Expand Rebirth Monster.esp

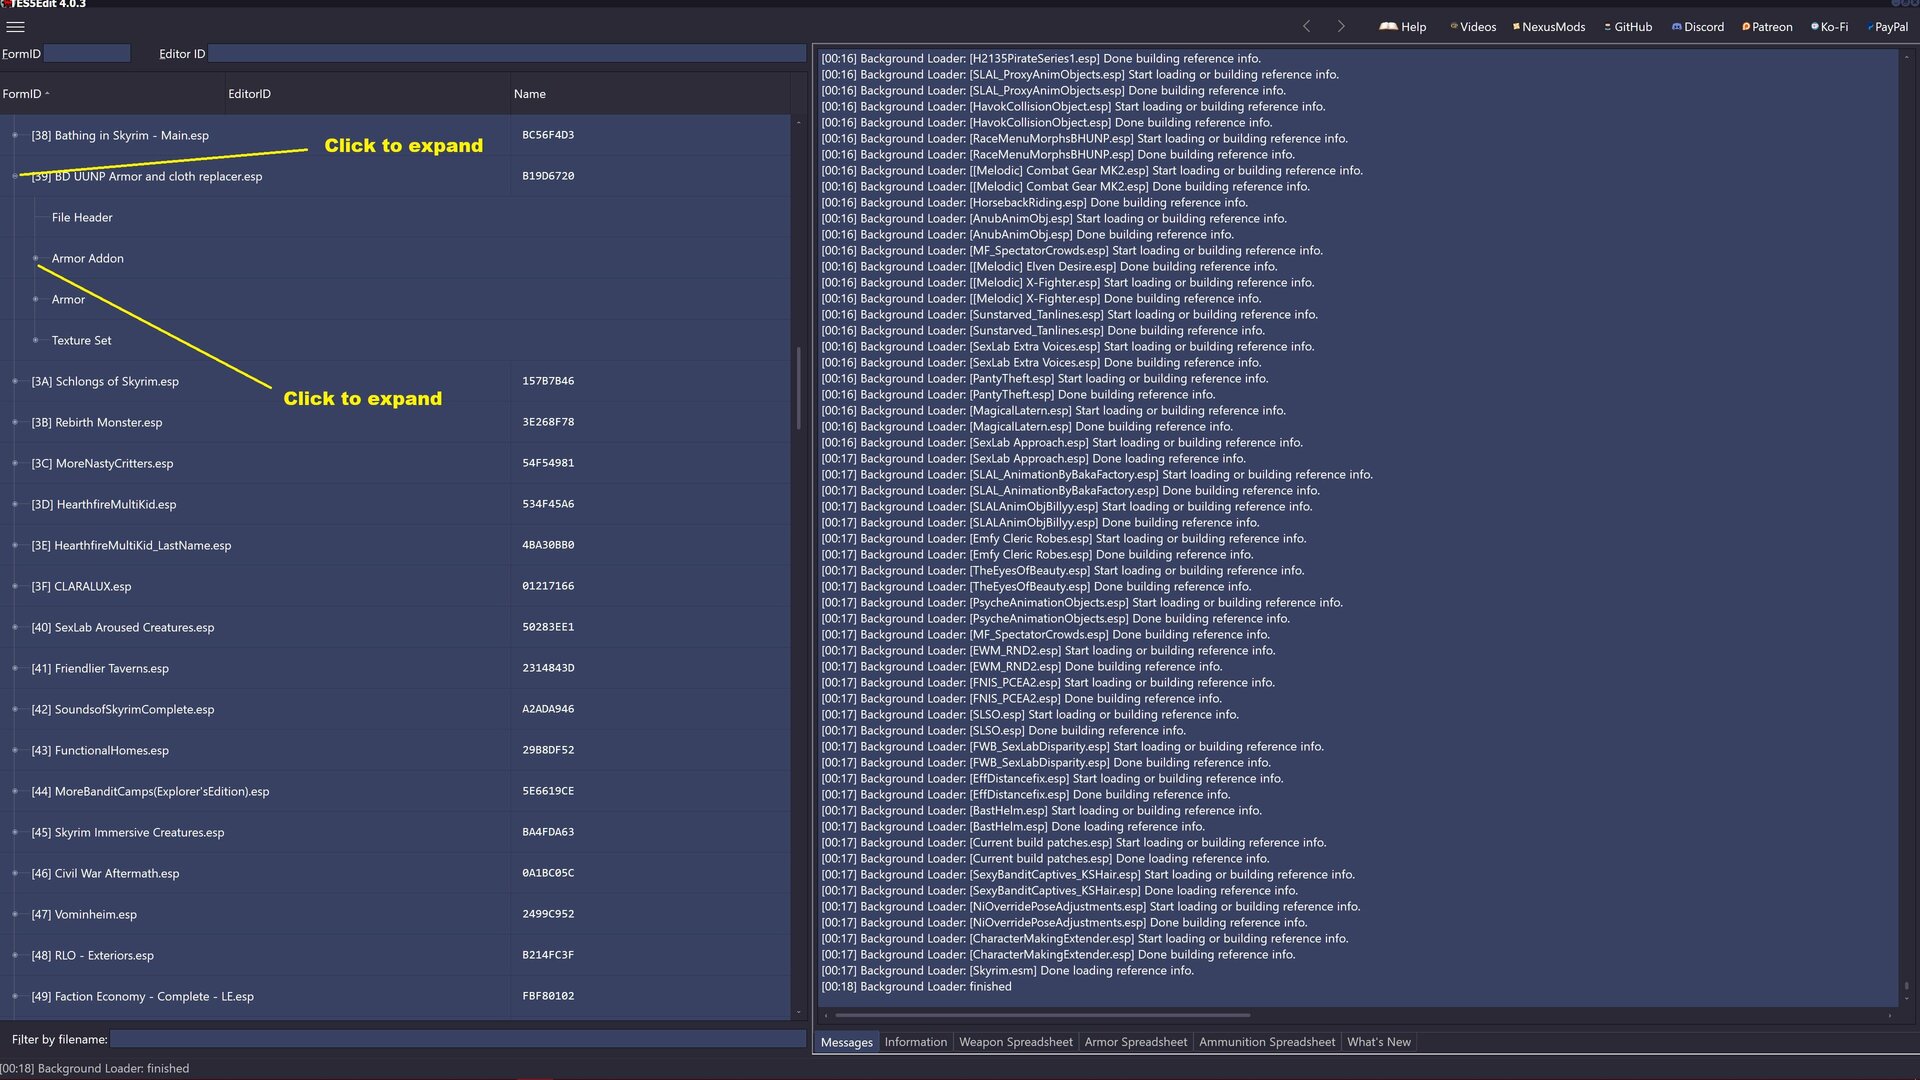point(15,422)
